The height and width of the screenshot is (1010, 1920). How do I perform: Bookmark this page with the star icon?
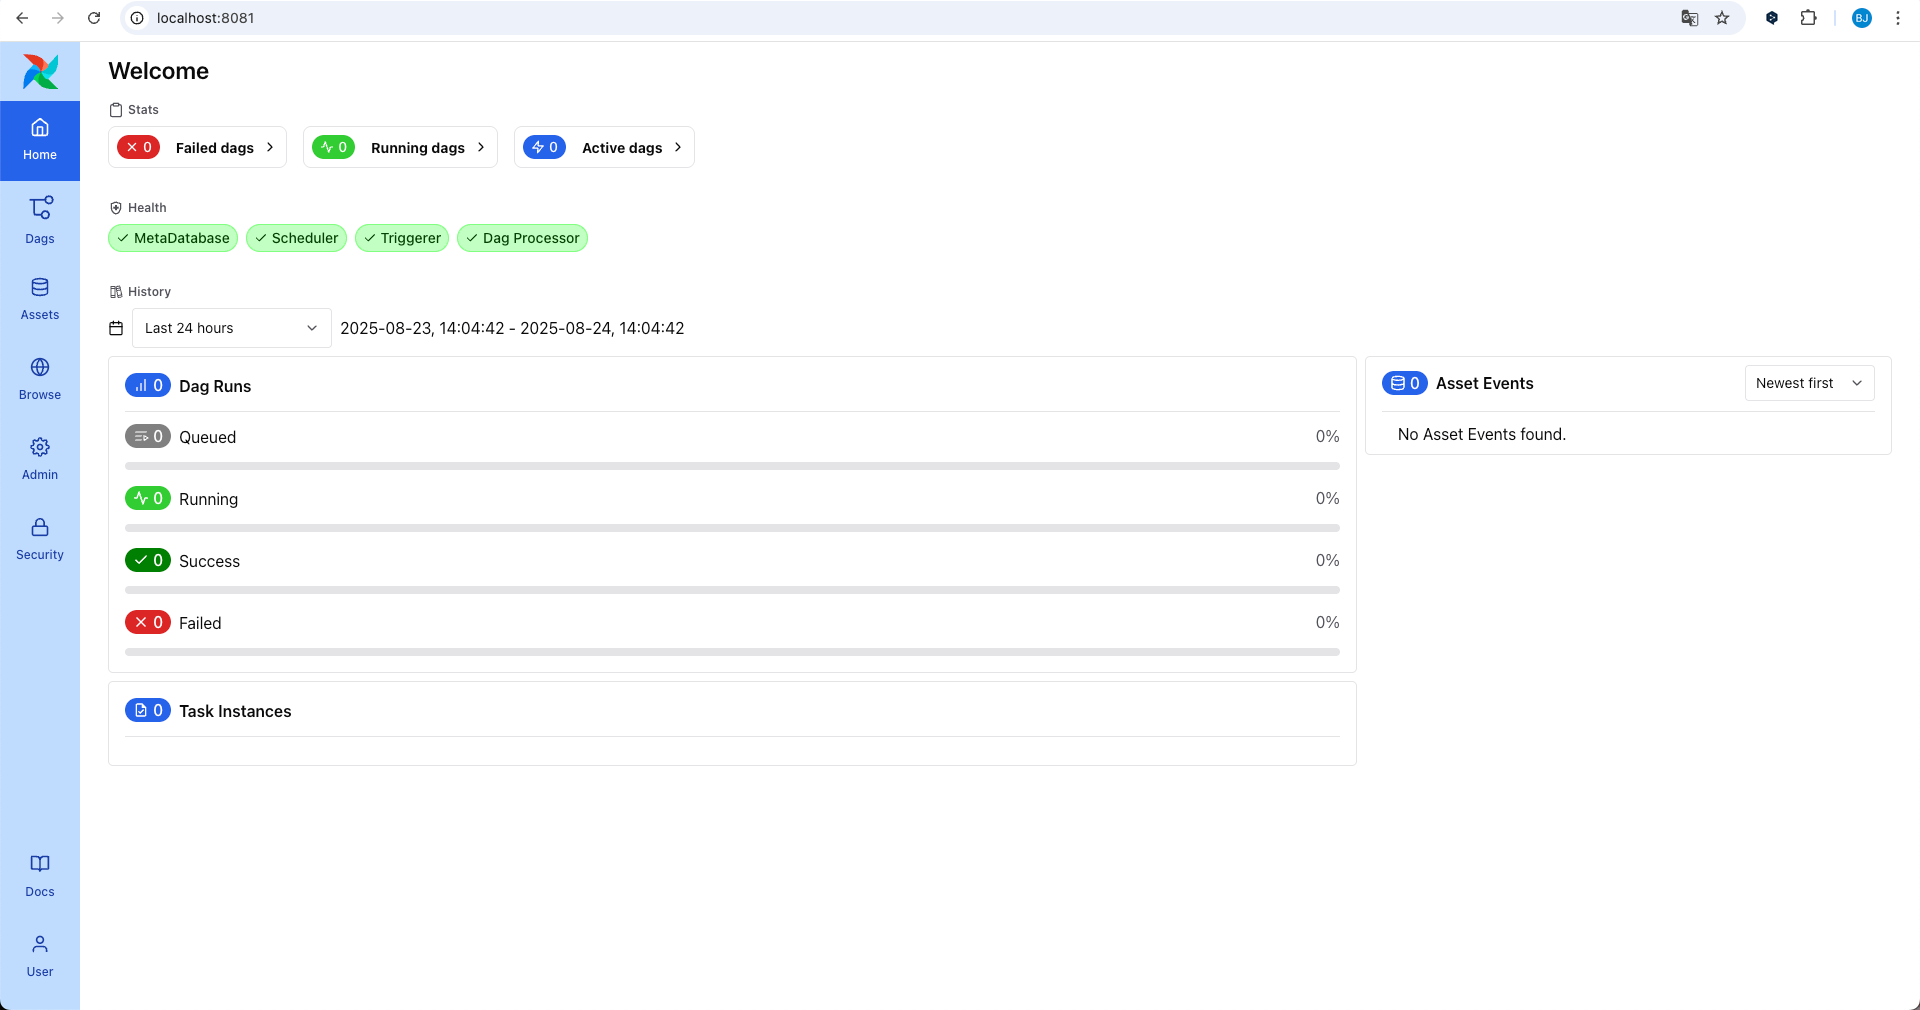coord(1722,18)
